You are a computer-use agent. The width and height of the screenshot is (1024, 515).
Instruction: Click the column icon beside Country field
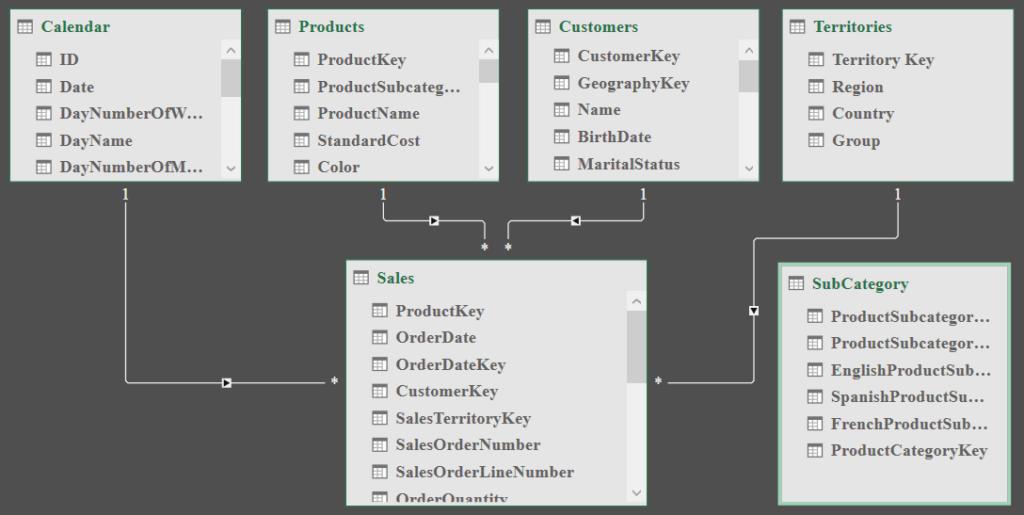pos(815,114)
